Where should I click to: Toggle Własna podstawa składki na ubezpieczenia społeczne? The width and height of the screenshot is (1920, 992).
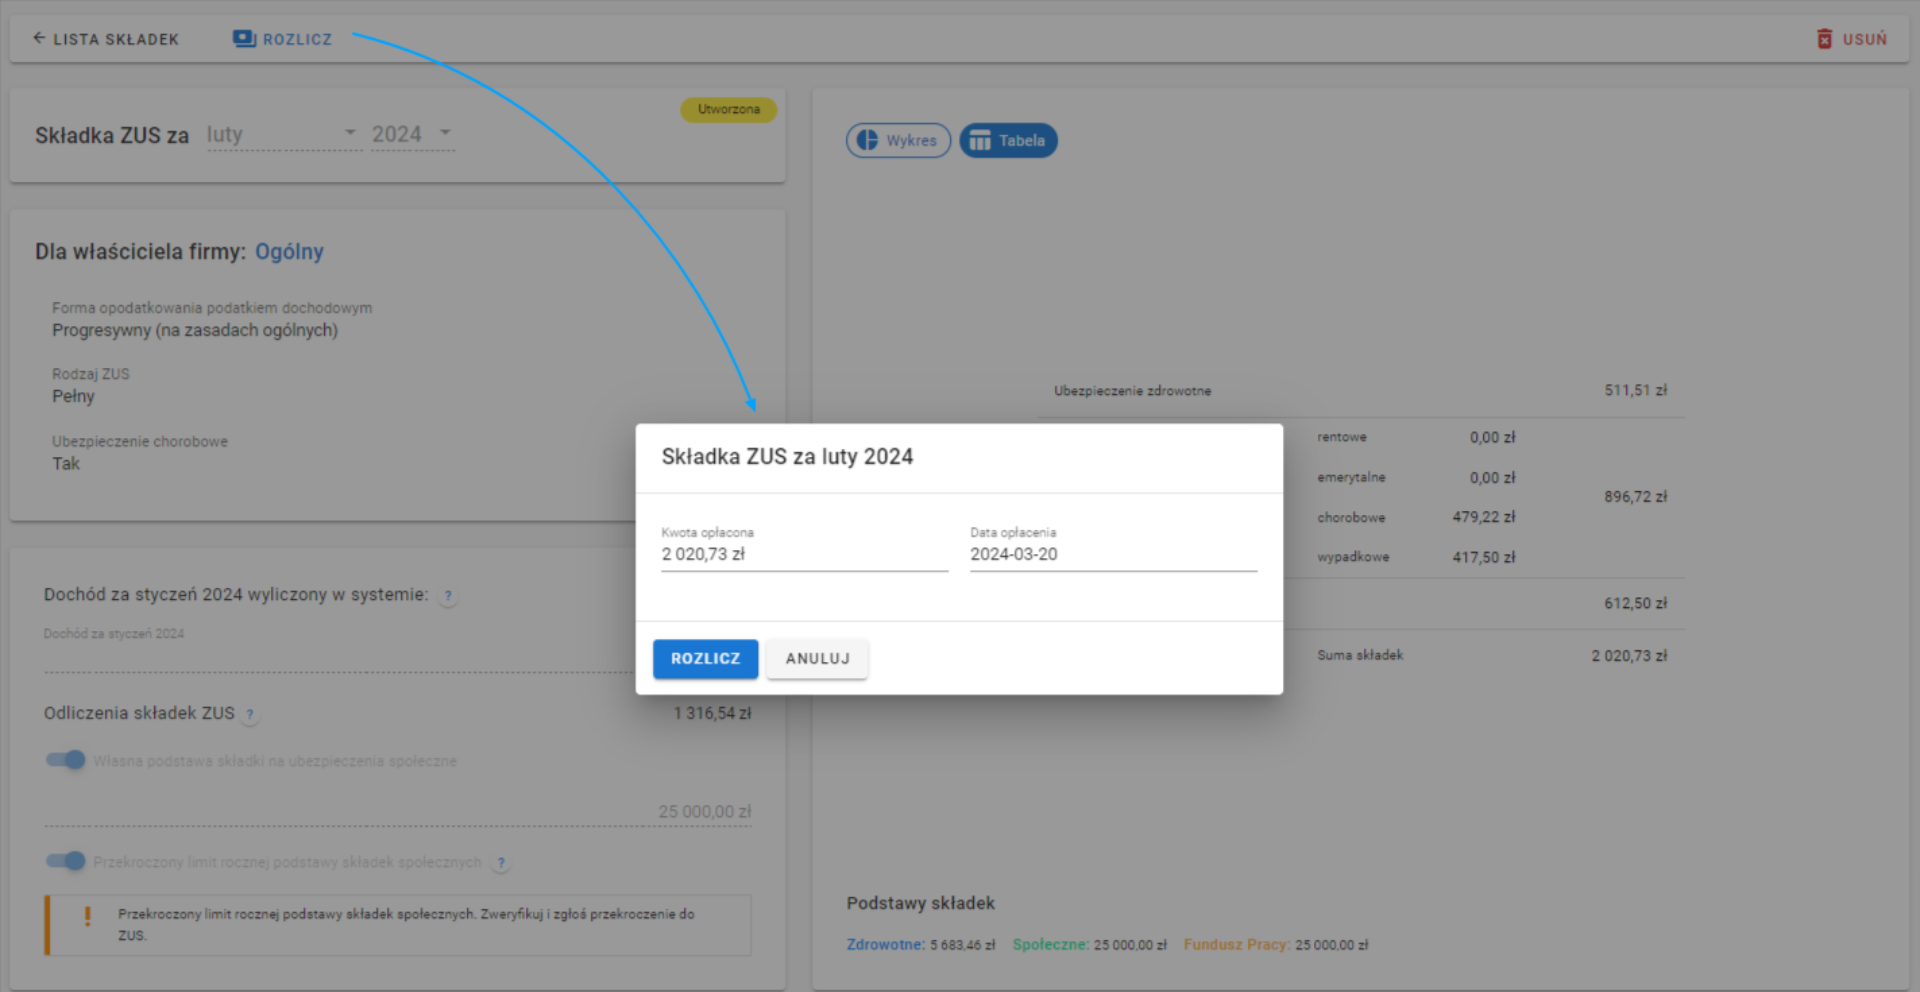pos(66,760)
